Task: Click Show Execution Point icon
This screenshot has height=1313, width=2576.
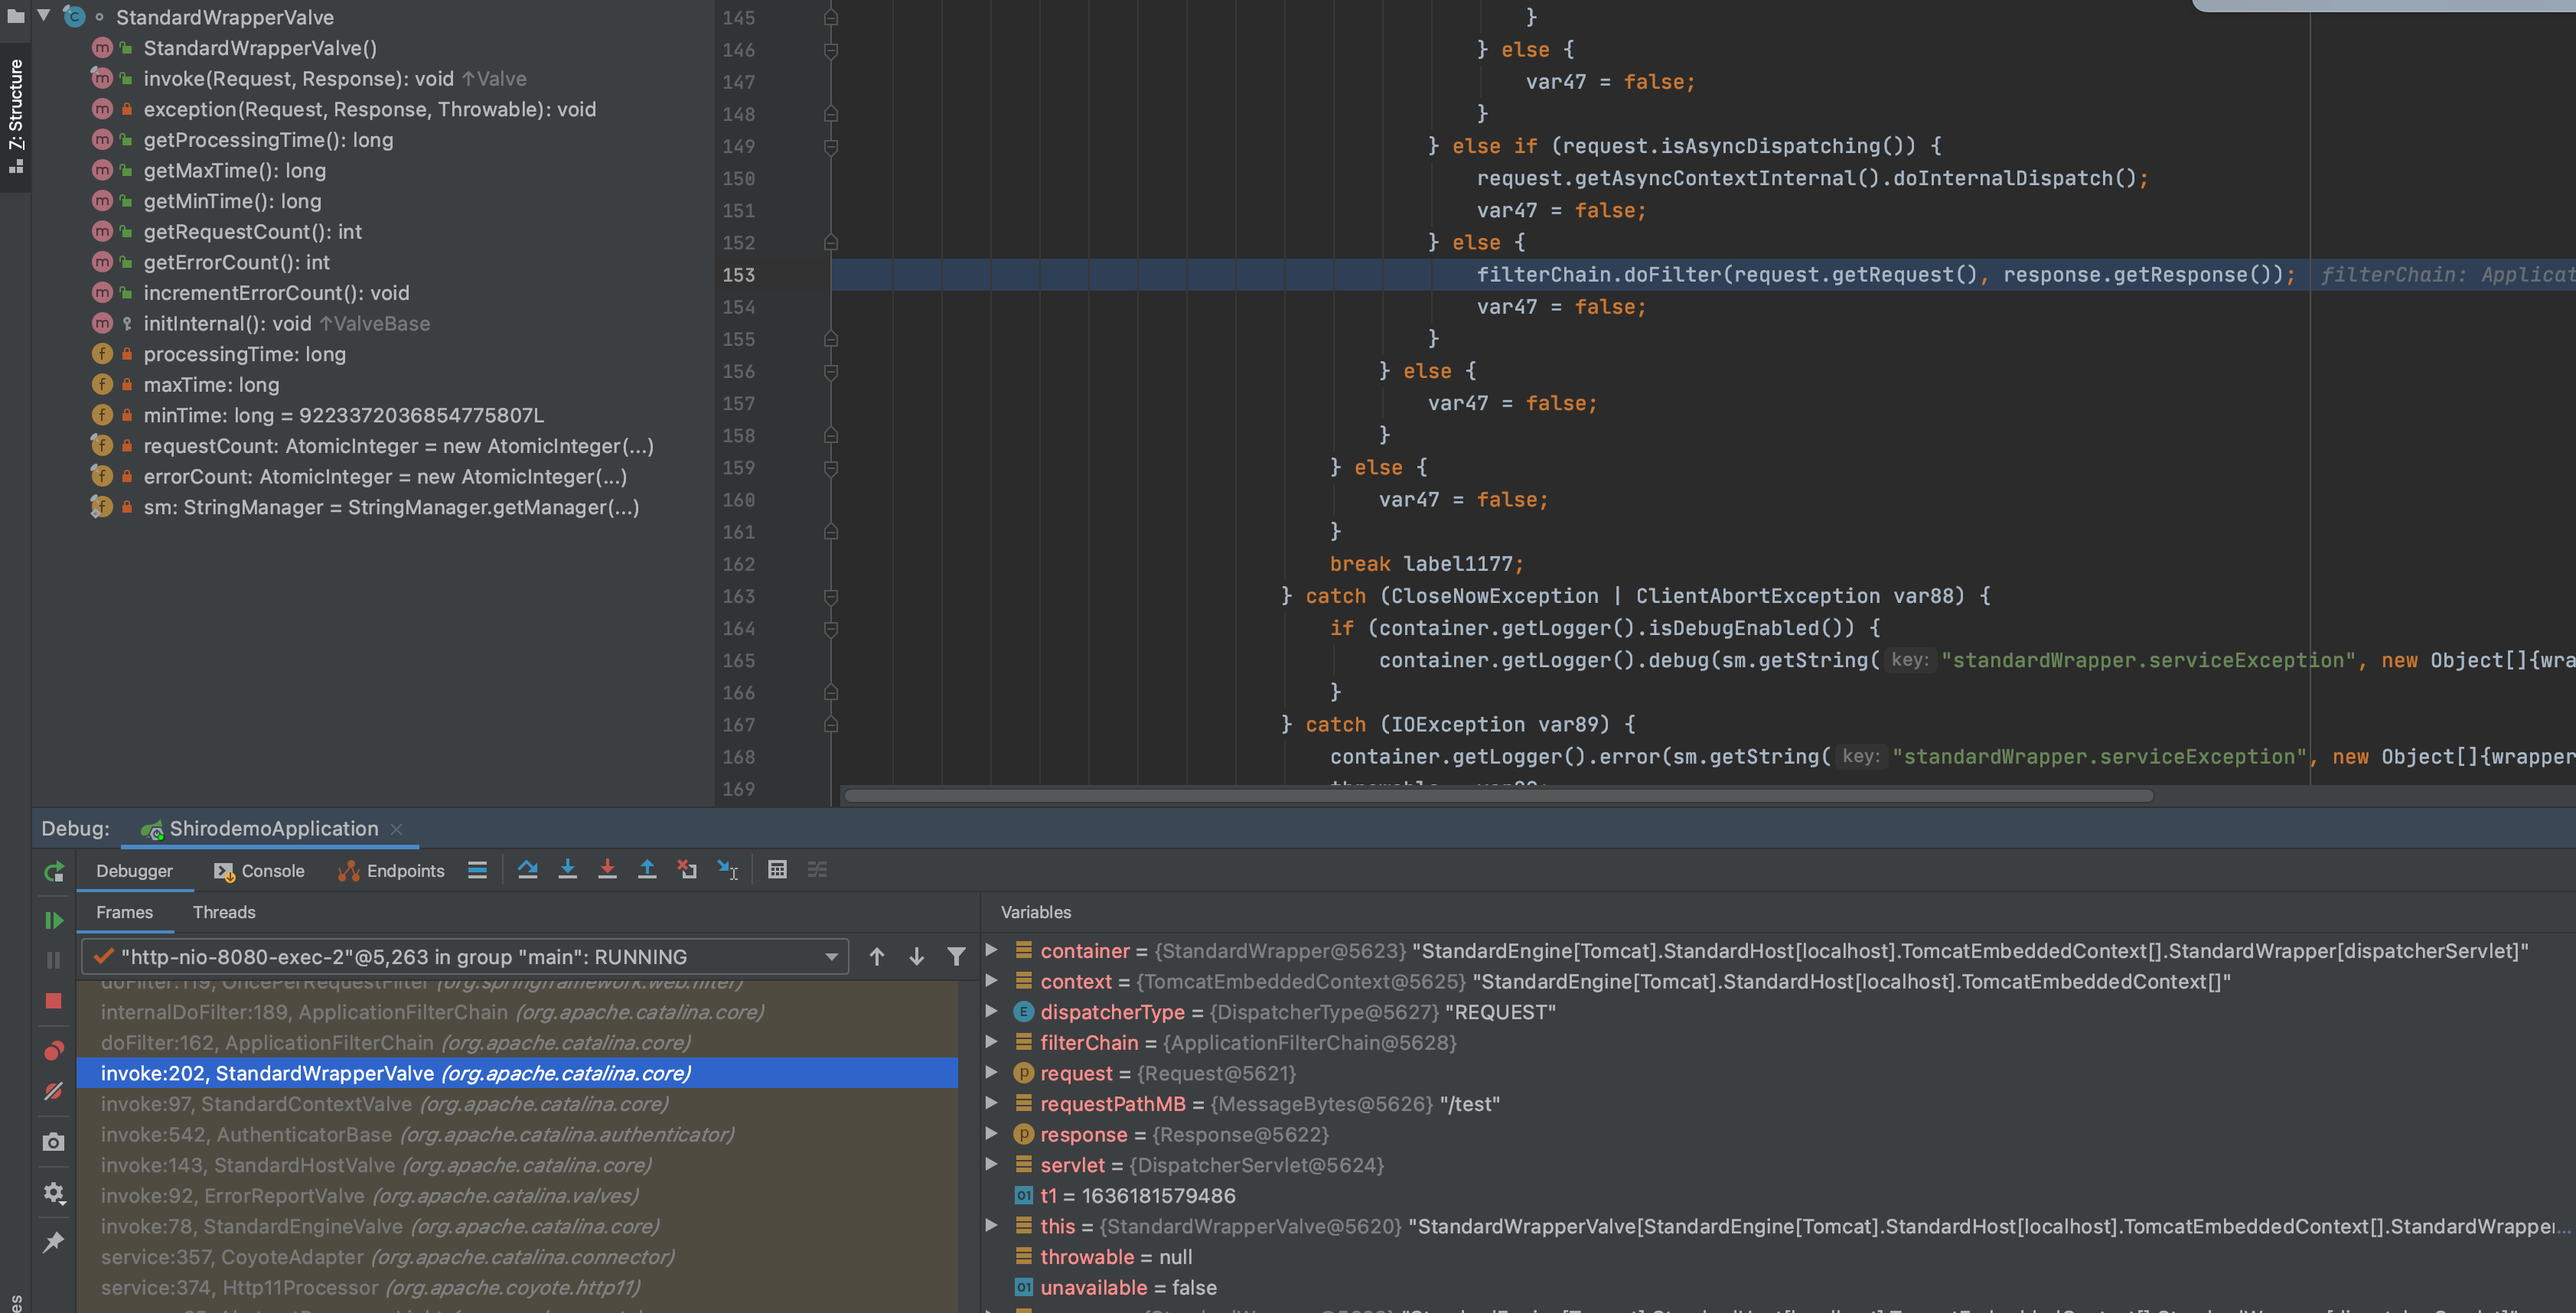Action: pyautogui.click(x=478, y=870)
